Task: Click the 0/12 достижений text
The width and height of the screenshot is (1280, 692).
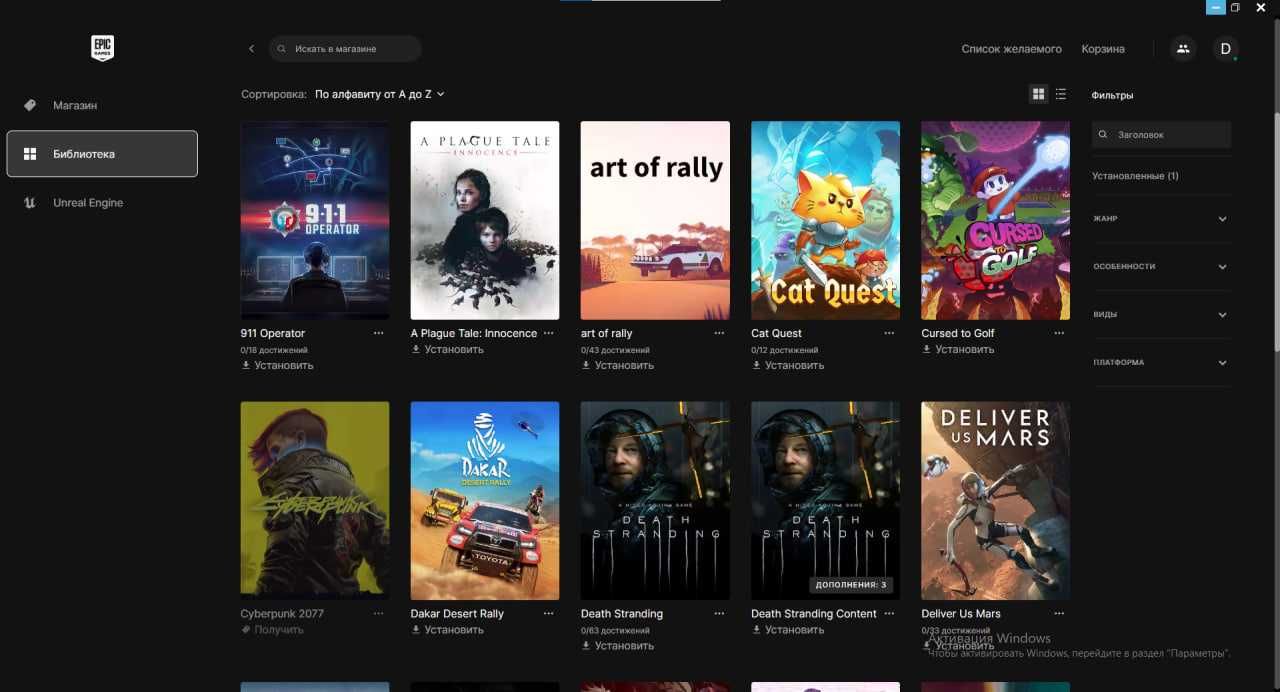Action: click(784, 350)
